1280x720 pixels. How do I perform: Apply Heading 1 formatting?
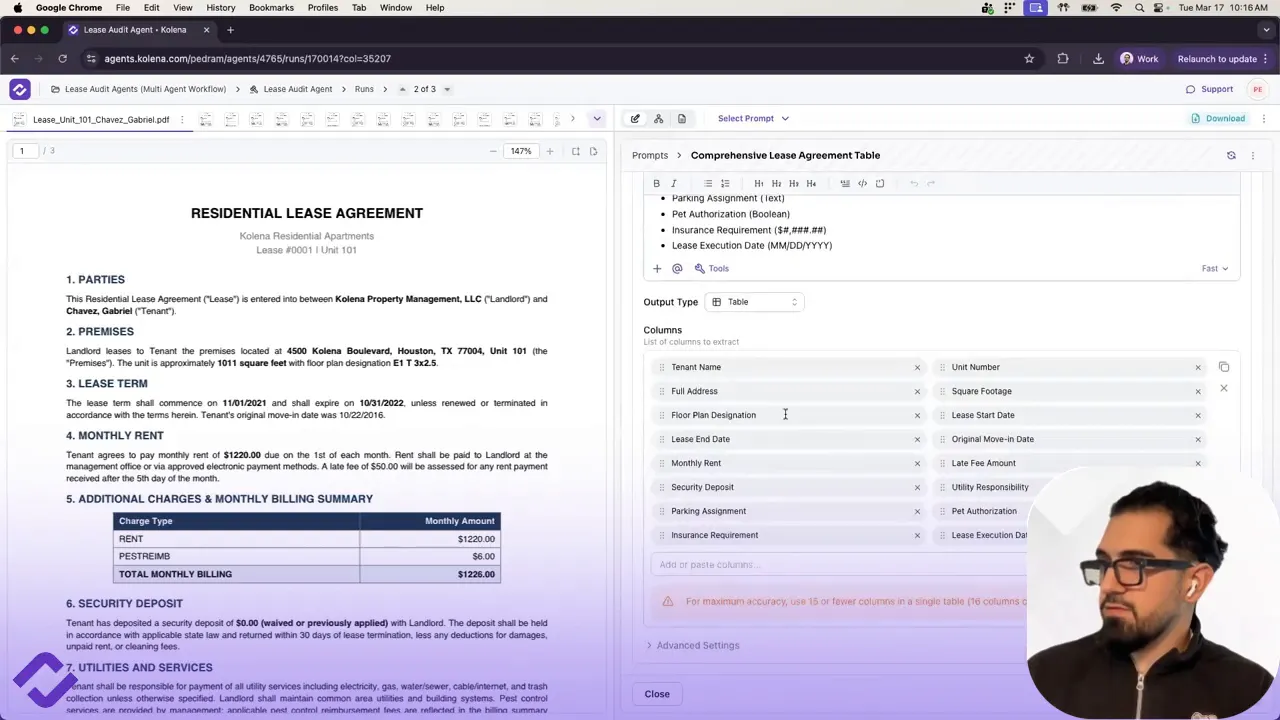(x=759, y=183)
